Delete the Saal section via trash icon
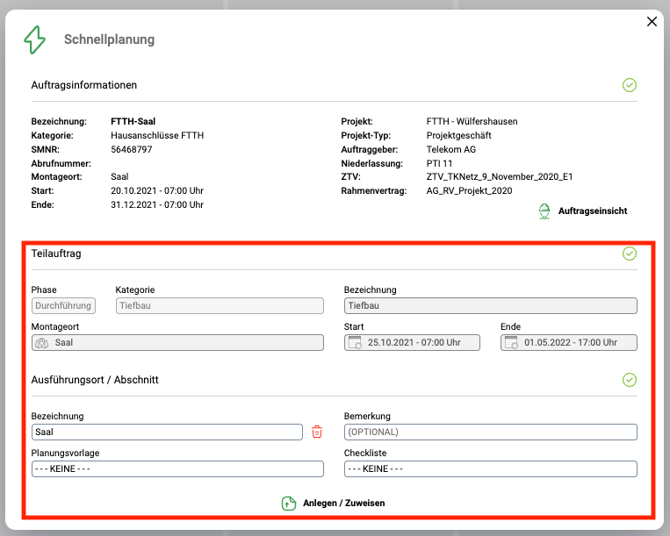The height and width of the screenshot is (536, 670). point(317,432)
